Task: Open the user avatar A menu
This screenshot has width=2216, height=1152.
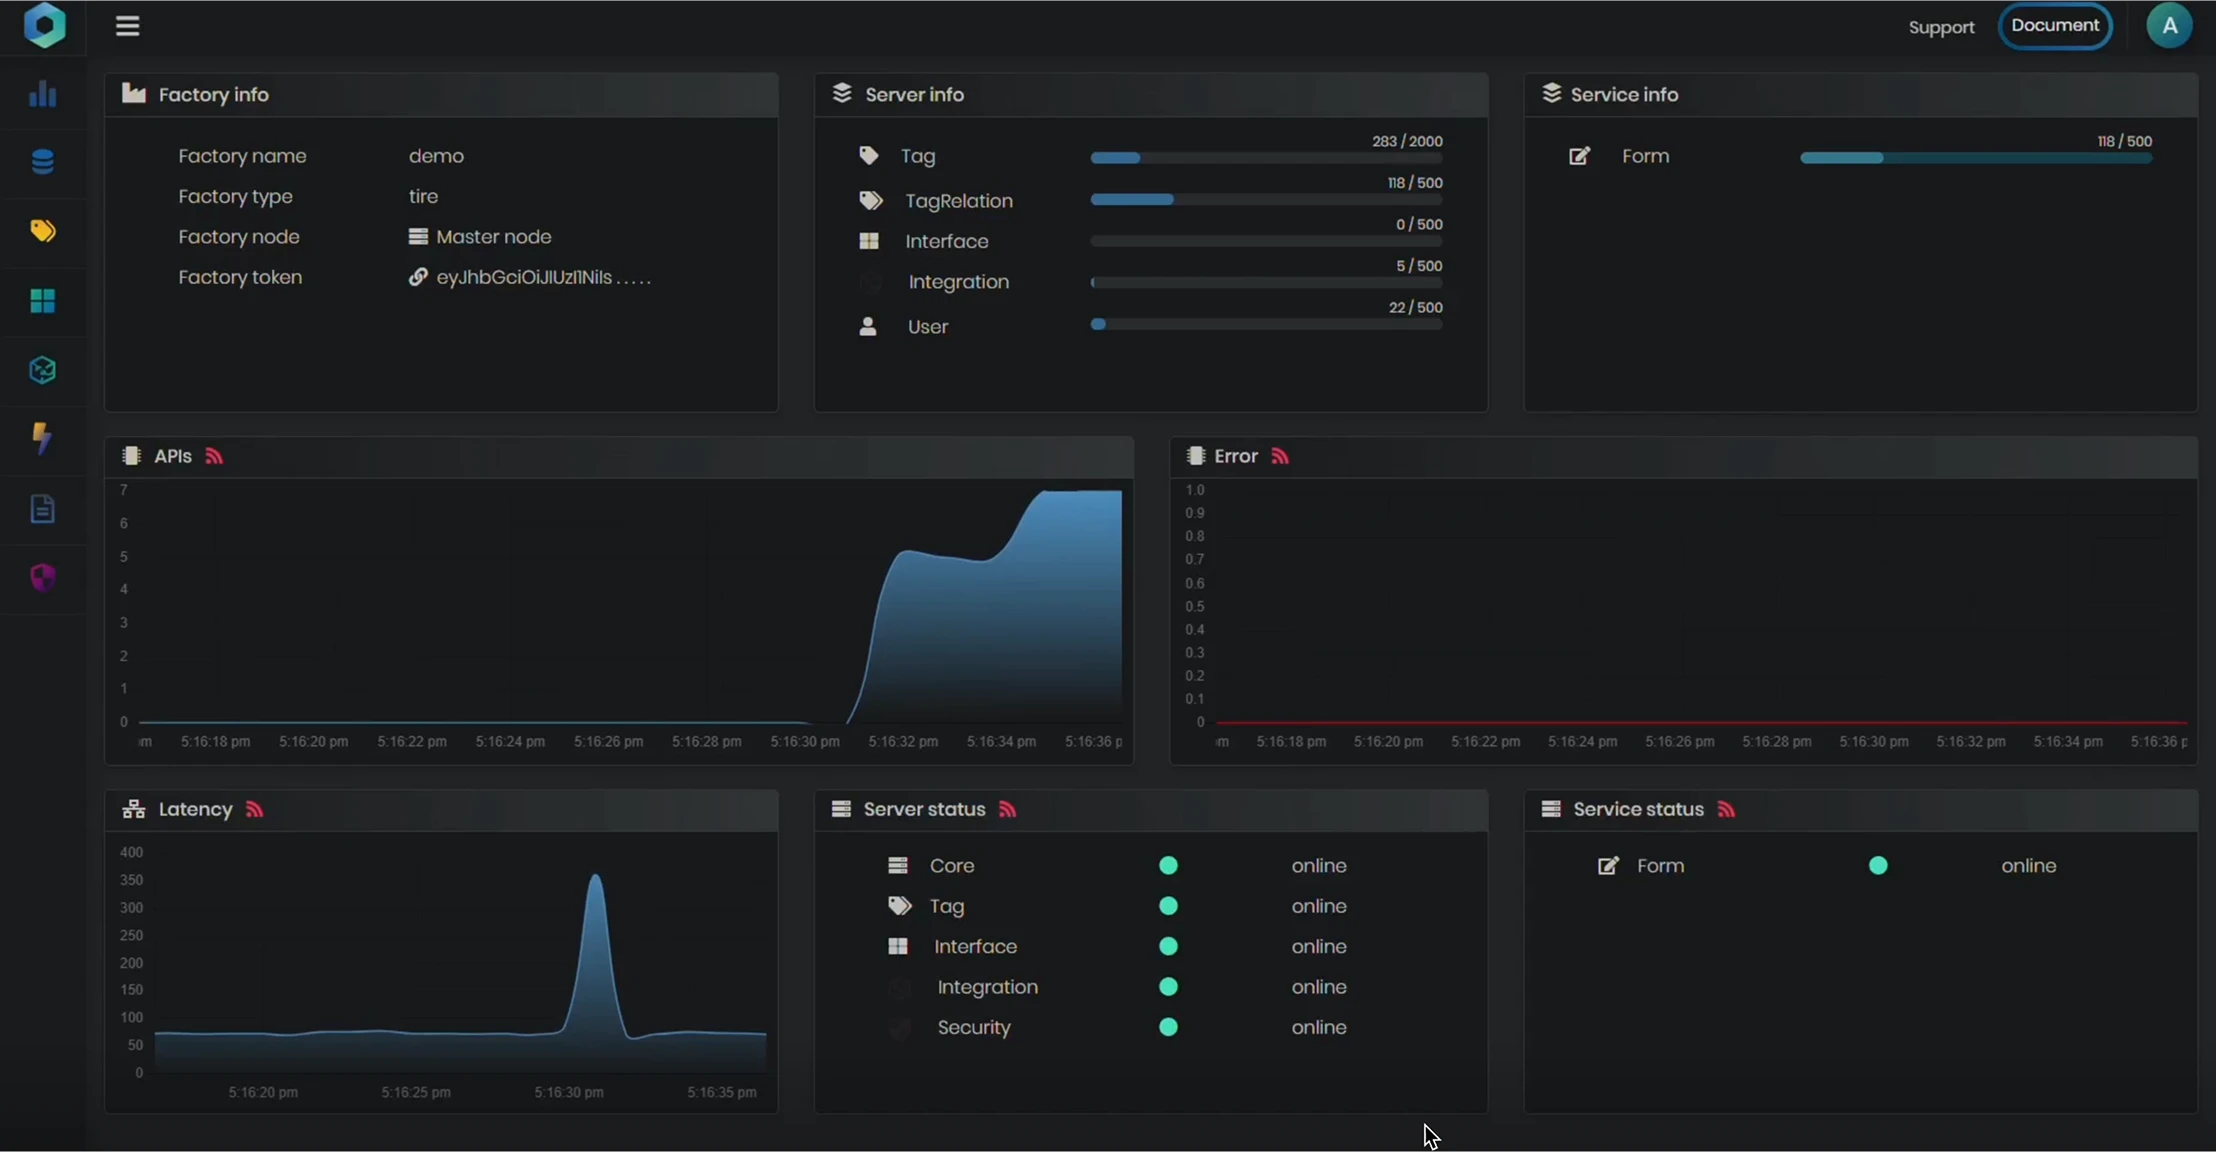Action: 2169,26
